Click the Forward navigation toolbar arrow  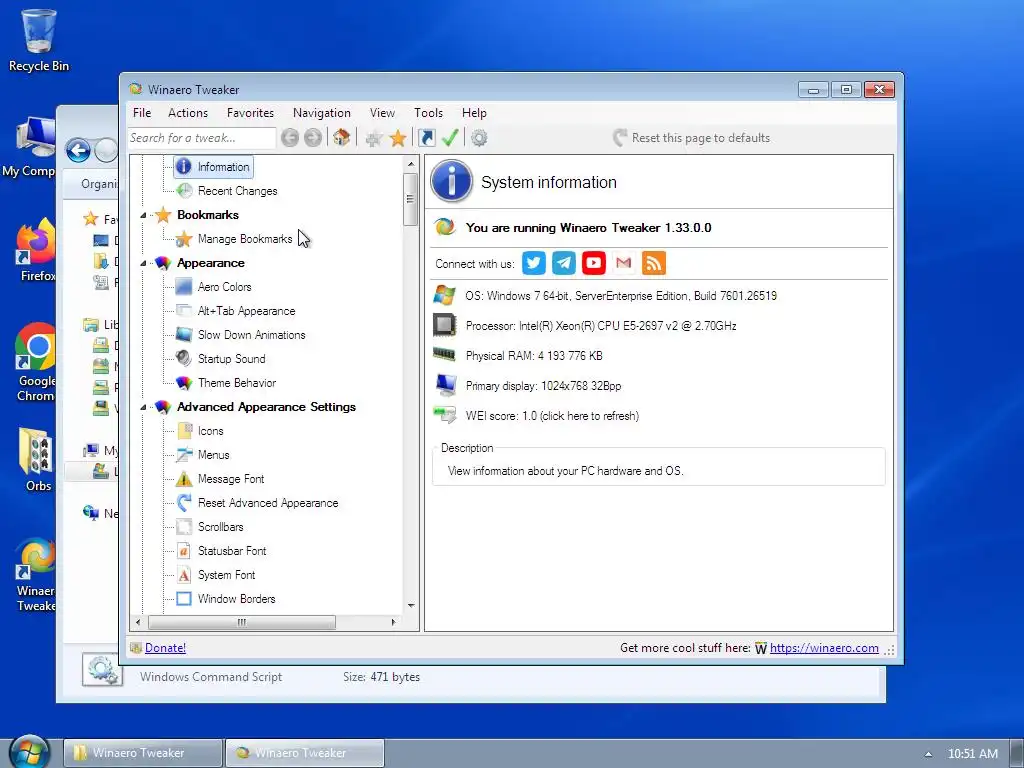(x=313, y=138)
